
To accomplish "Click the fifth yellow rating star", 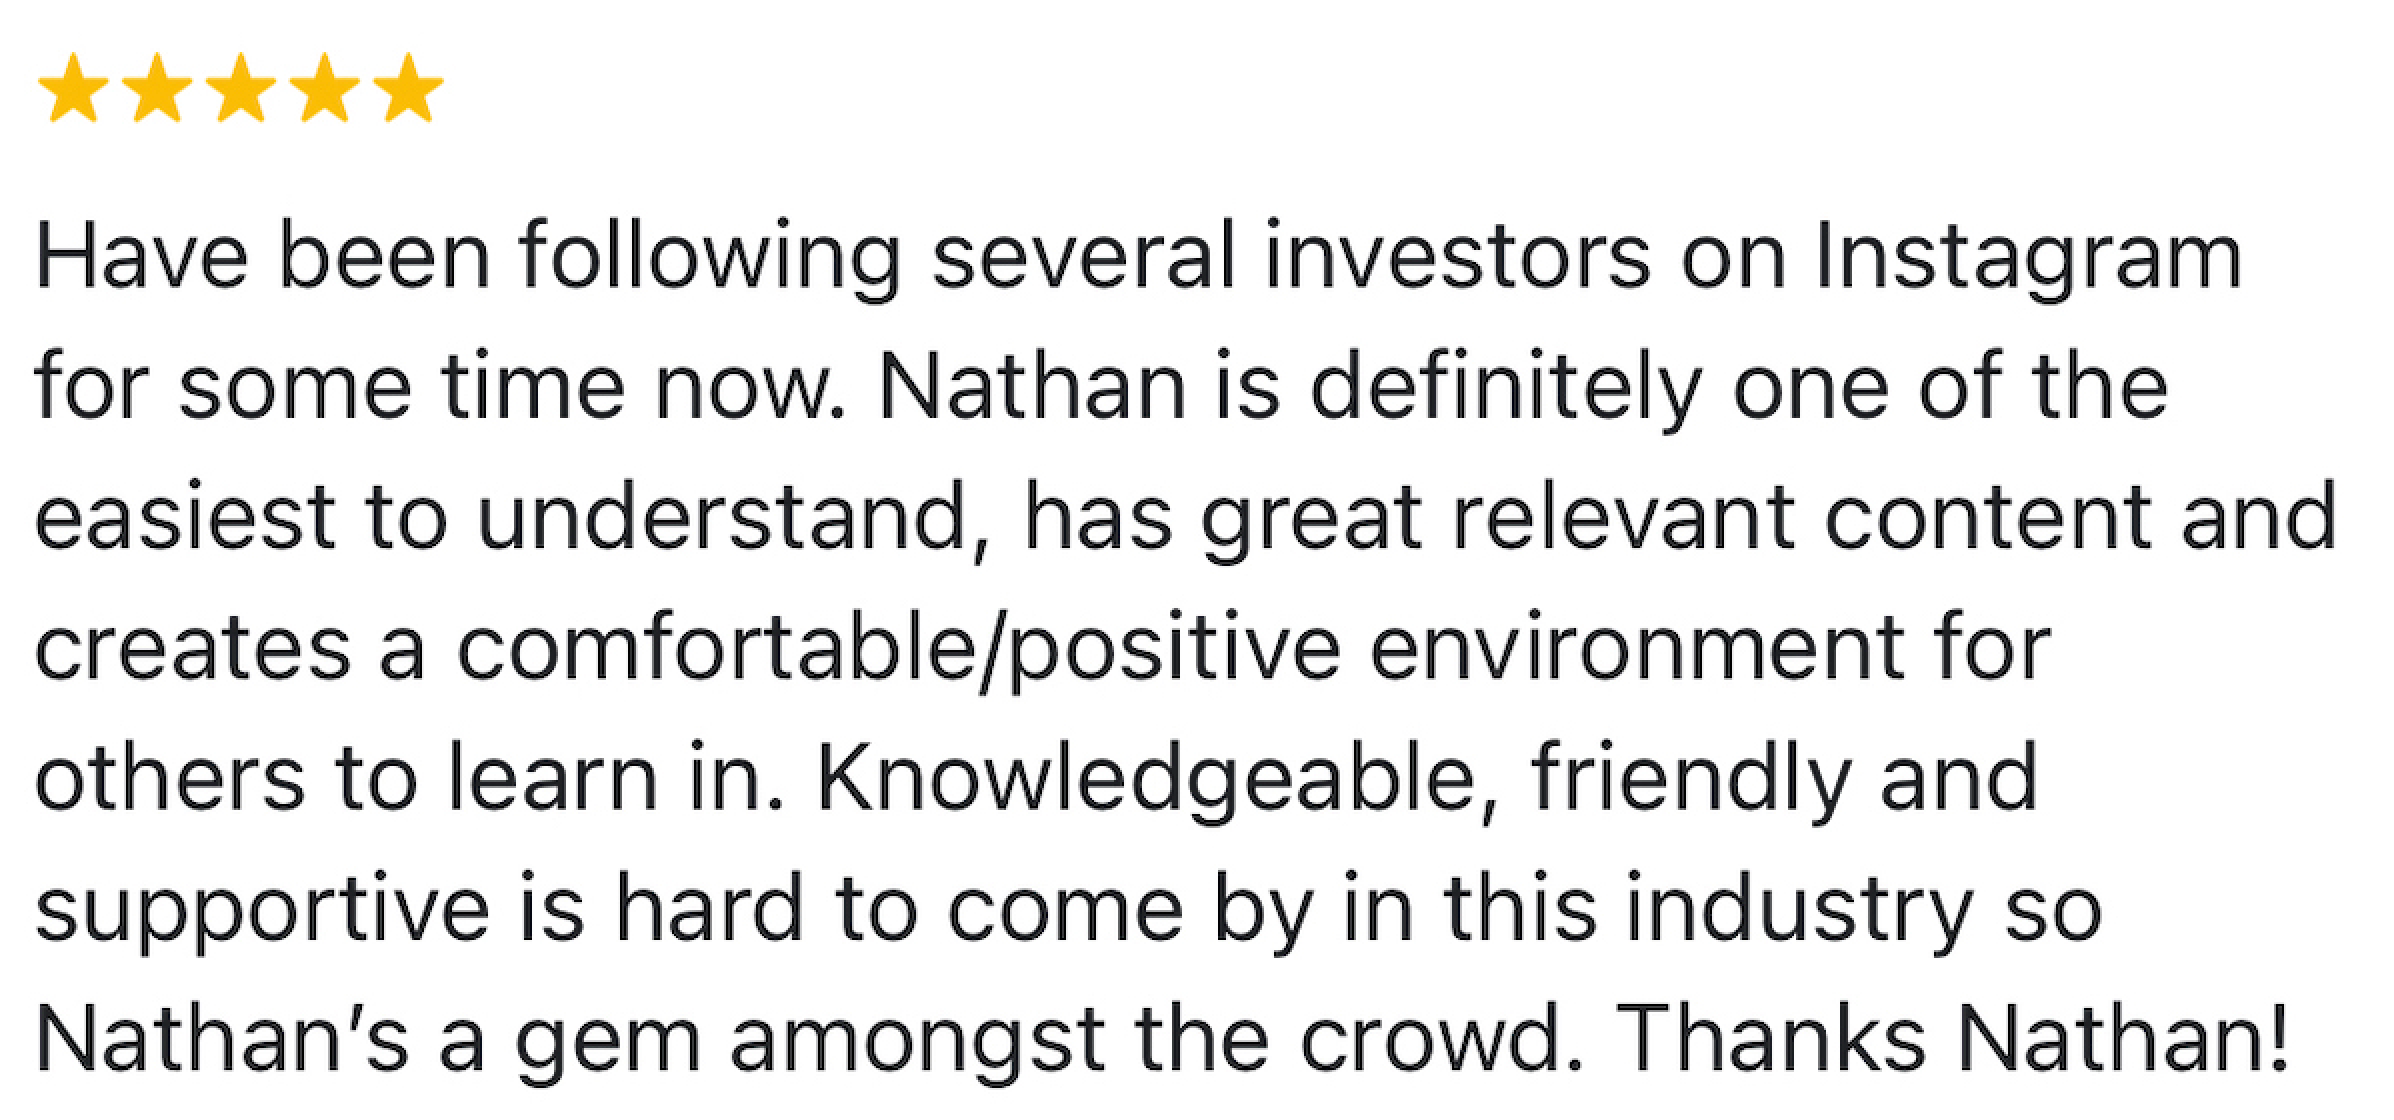I will tap(407, 89).
